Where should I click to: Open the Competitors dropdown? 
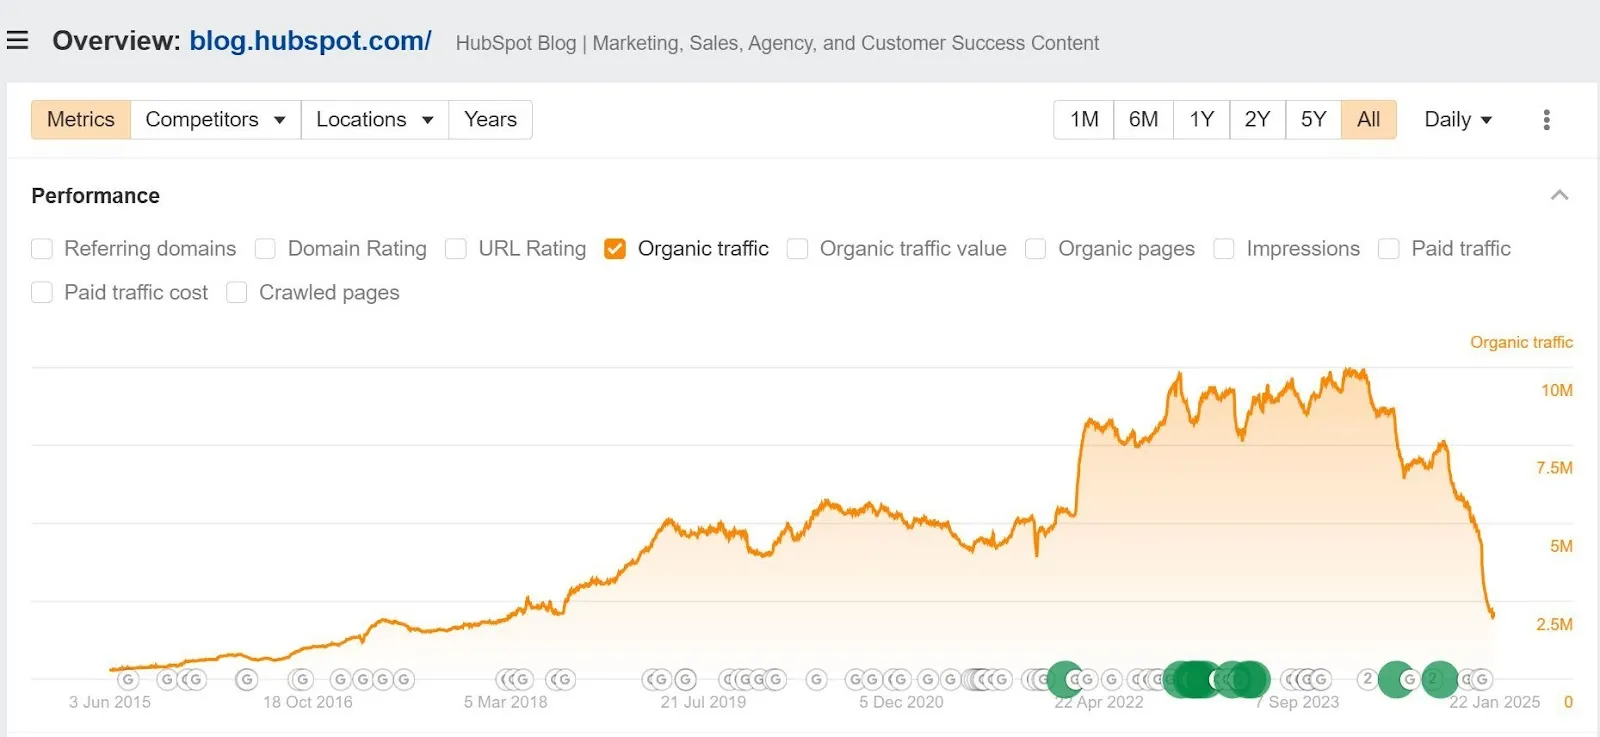(x=214, y=119)
